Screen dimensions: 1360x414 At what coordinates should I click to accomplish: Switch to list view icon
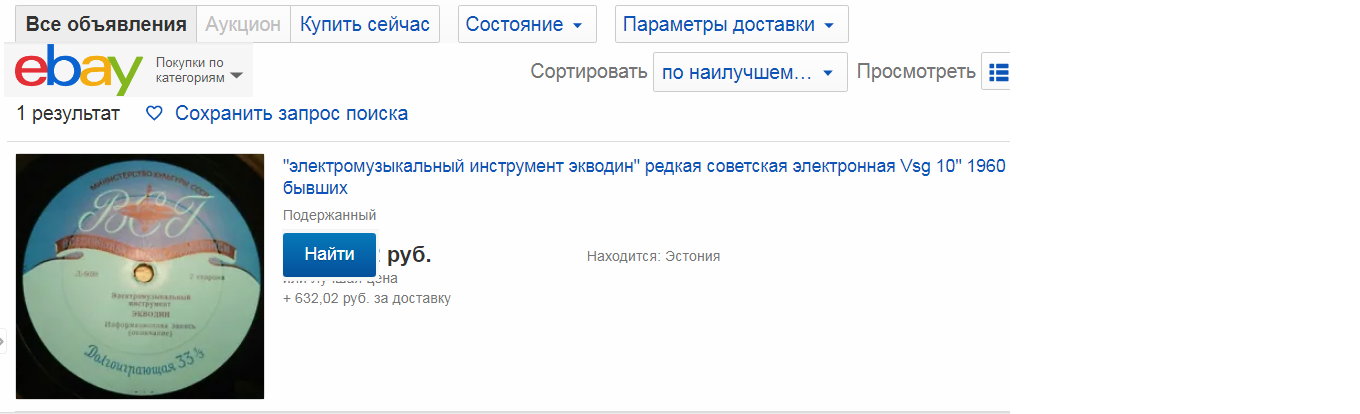coord(998,72)
